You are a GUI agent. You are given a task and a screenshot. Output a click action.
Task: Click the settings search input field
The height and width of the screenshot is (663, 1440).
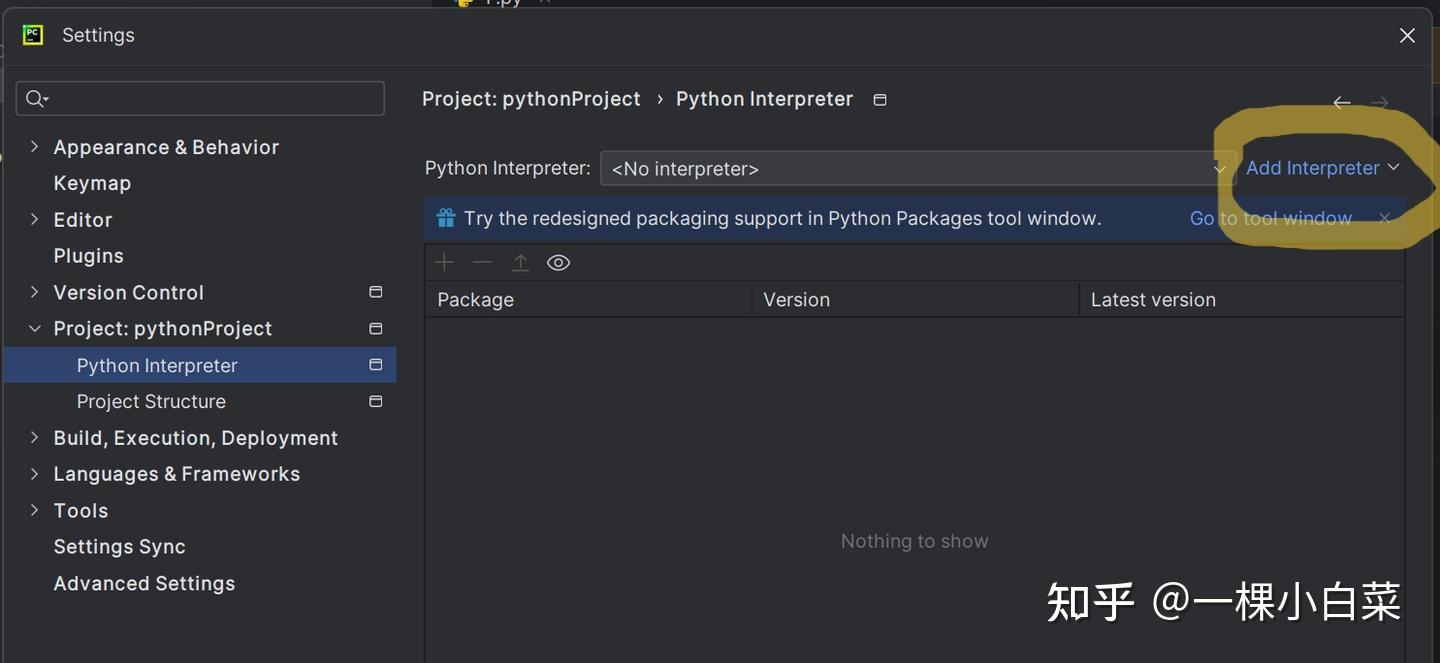[200, 98]
